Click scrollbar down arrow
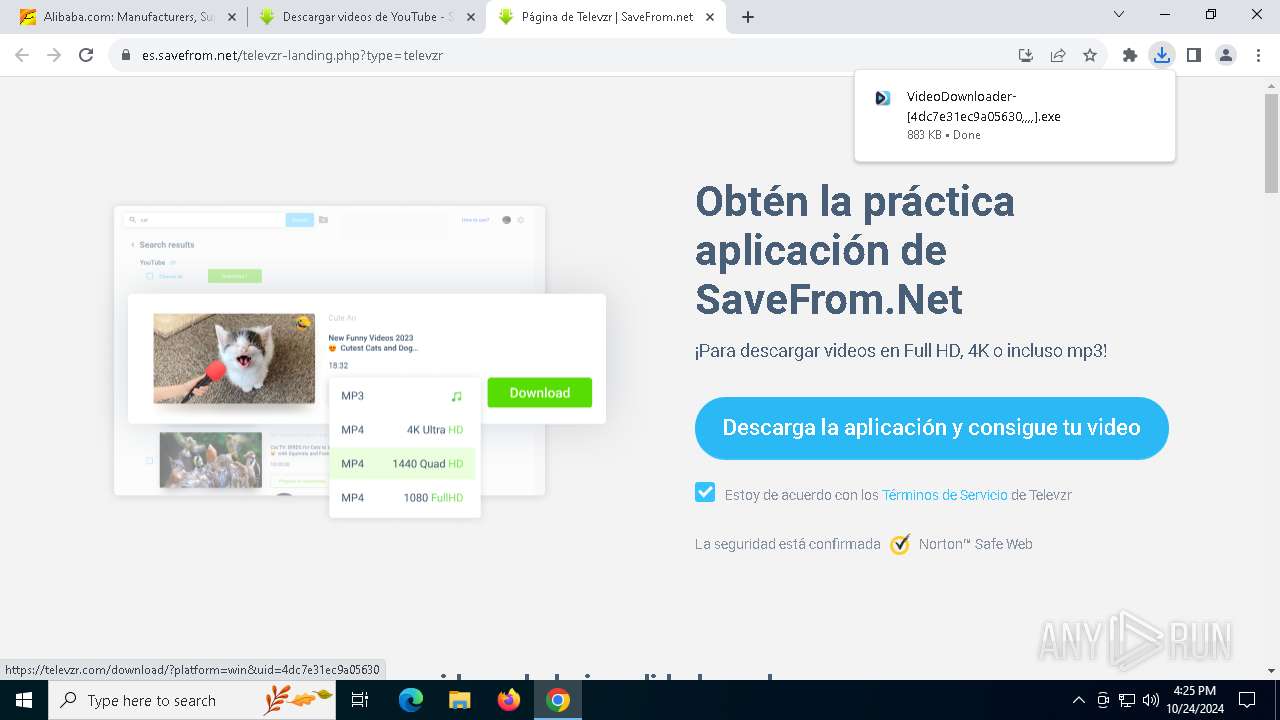Viewport: 1280px width, 720px height. pyautogui.click(x=1272, y=671)
